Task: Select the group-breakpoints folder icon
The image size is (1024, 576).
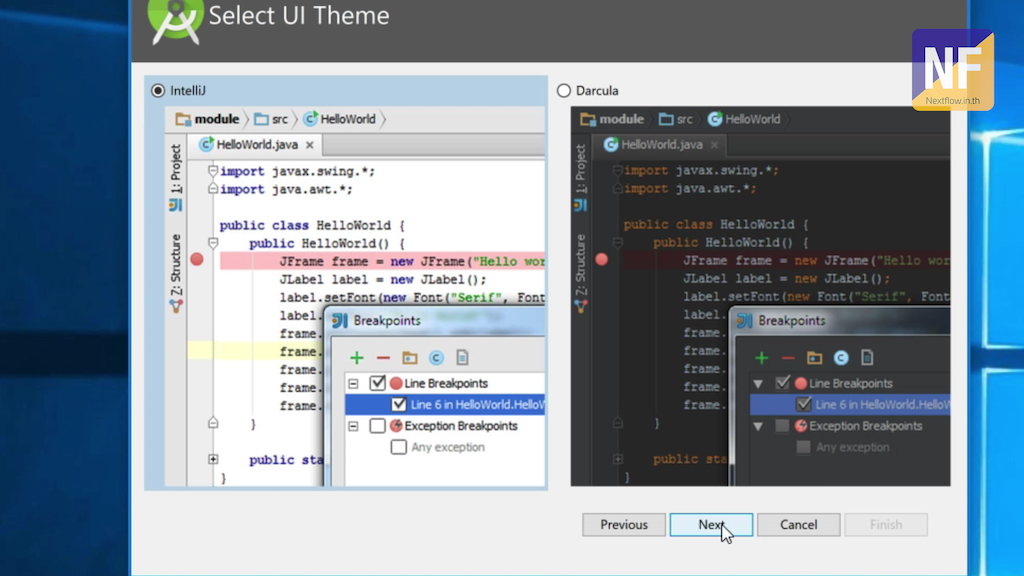Action: pyautogui.click(x=410, y=357)
